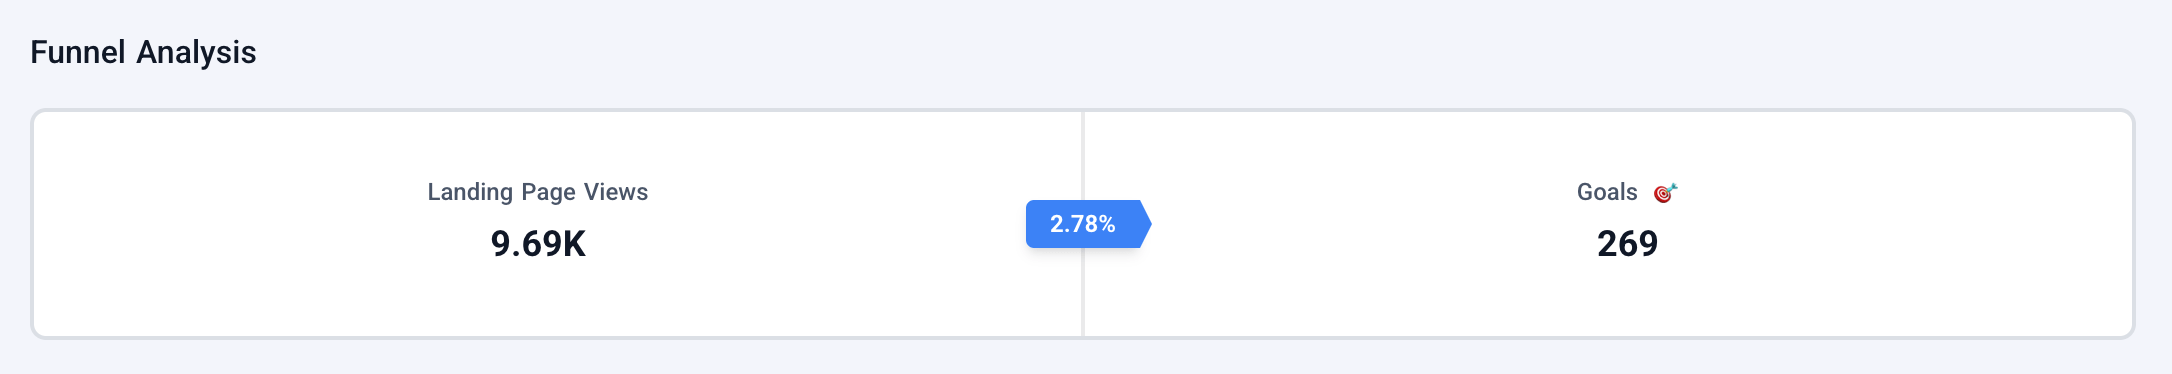Click the Funnel Analysis heading
Image resolution: width=2172 pixels, height=374 pixels.
tap(143, 52)
